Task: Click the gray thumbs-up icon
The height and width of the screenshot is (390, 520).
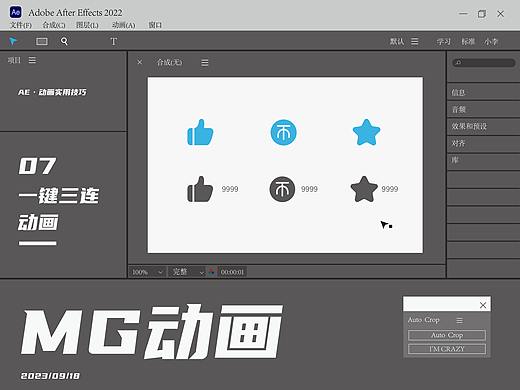Action: [x=200, y=189]
